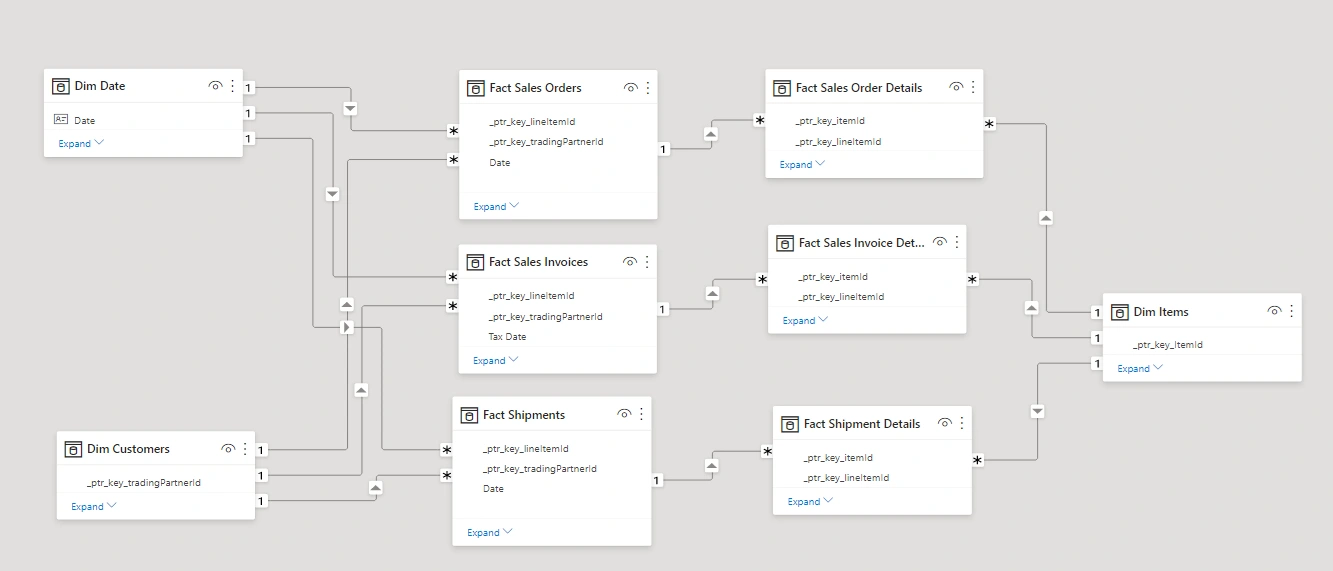Expand the Fact Sales Order Details table
Screen dimensions: 1333x571
point(802,165)
